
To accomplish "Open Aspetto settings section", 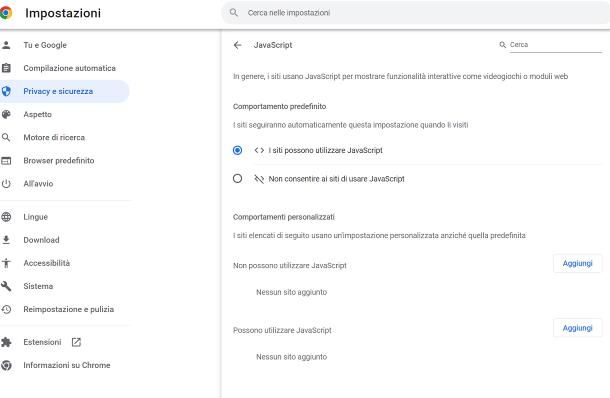I will pos(64,114).
